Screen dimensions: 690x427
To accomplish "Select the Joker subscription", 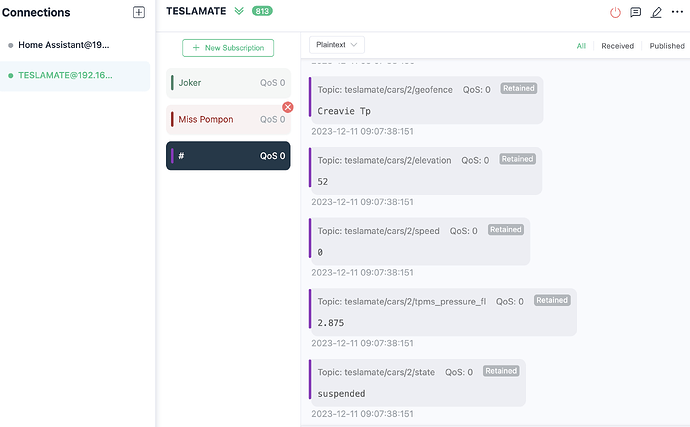I will point(228,83).
